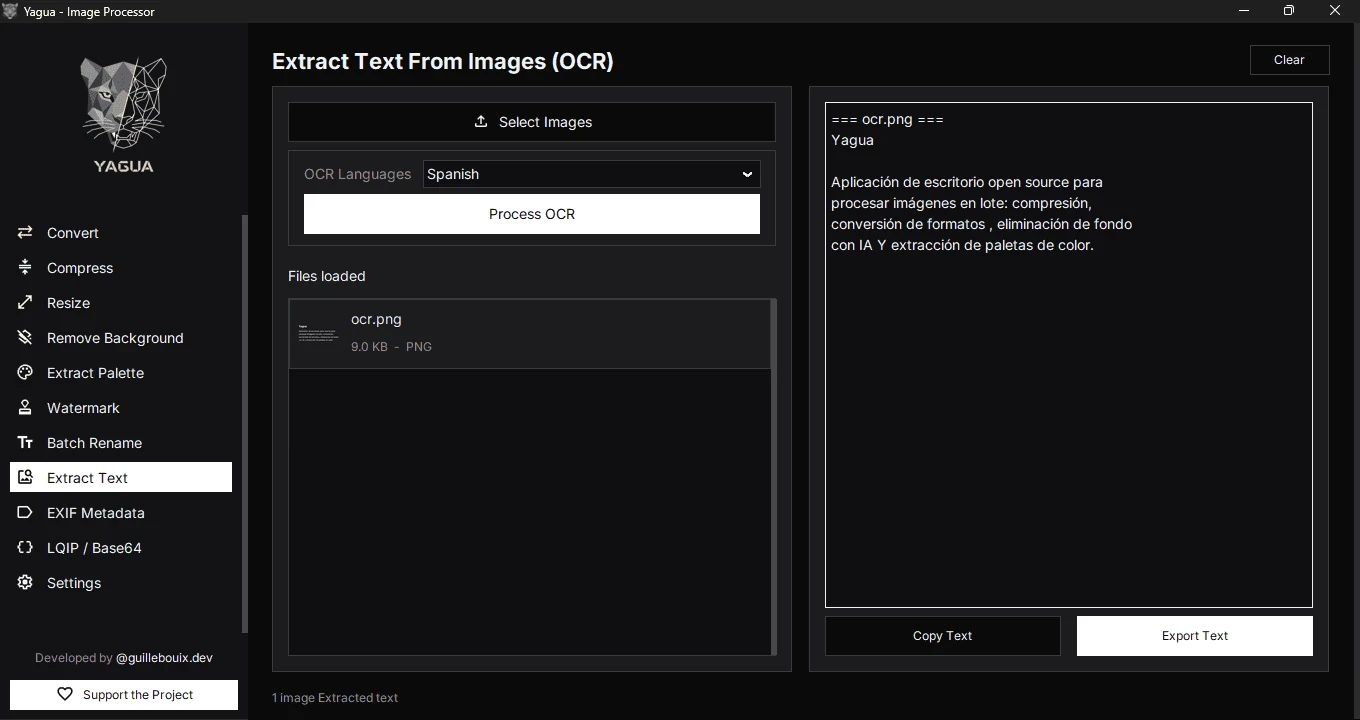Viewport: 1360px width, 720px height.
Task: Click the EXIF Metadata tag icon
Action: [25, 513]
